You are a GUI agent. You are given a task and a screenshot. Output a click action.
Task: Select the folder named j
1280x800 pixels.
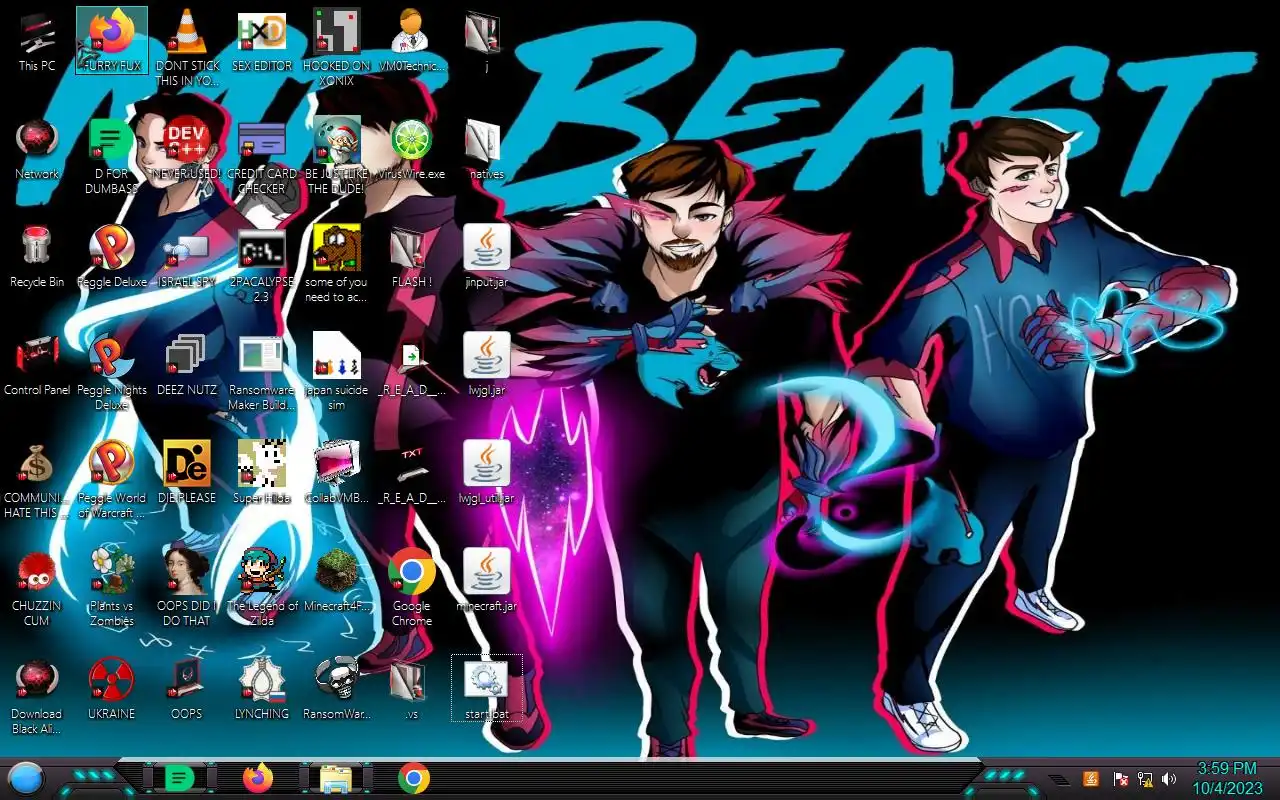(486, 41)
